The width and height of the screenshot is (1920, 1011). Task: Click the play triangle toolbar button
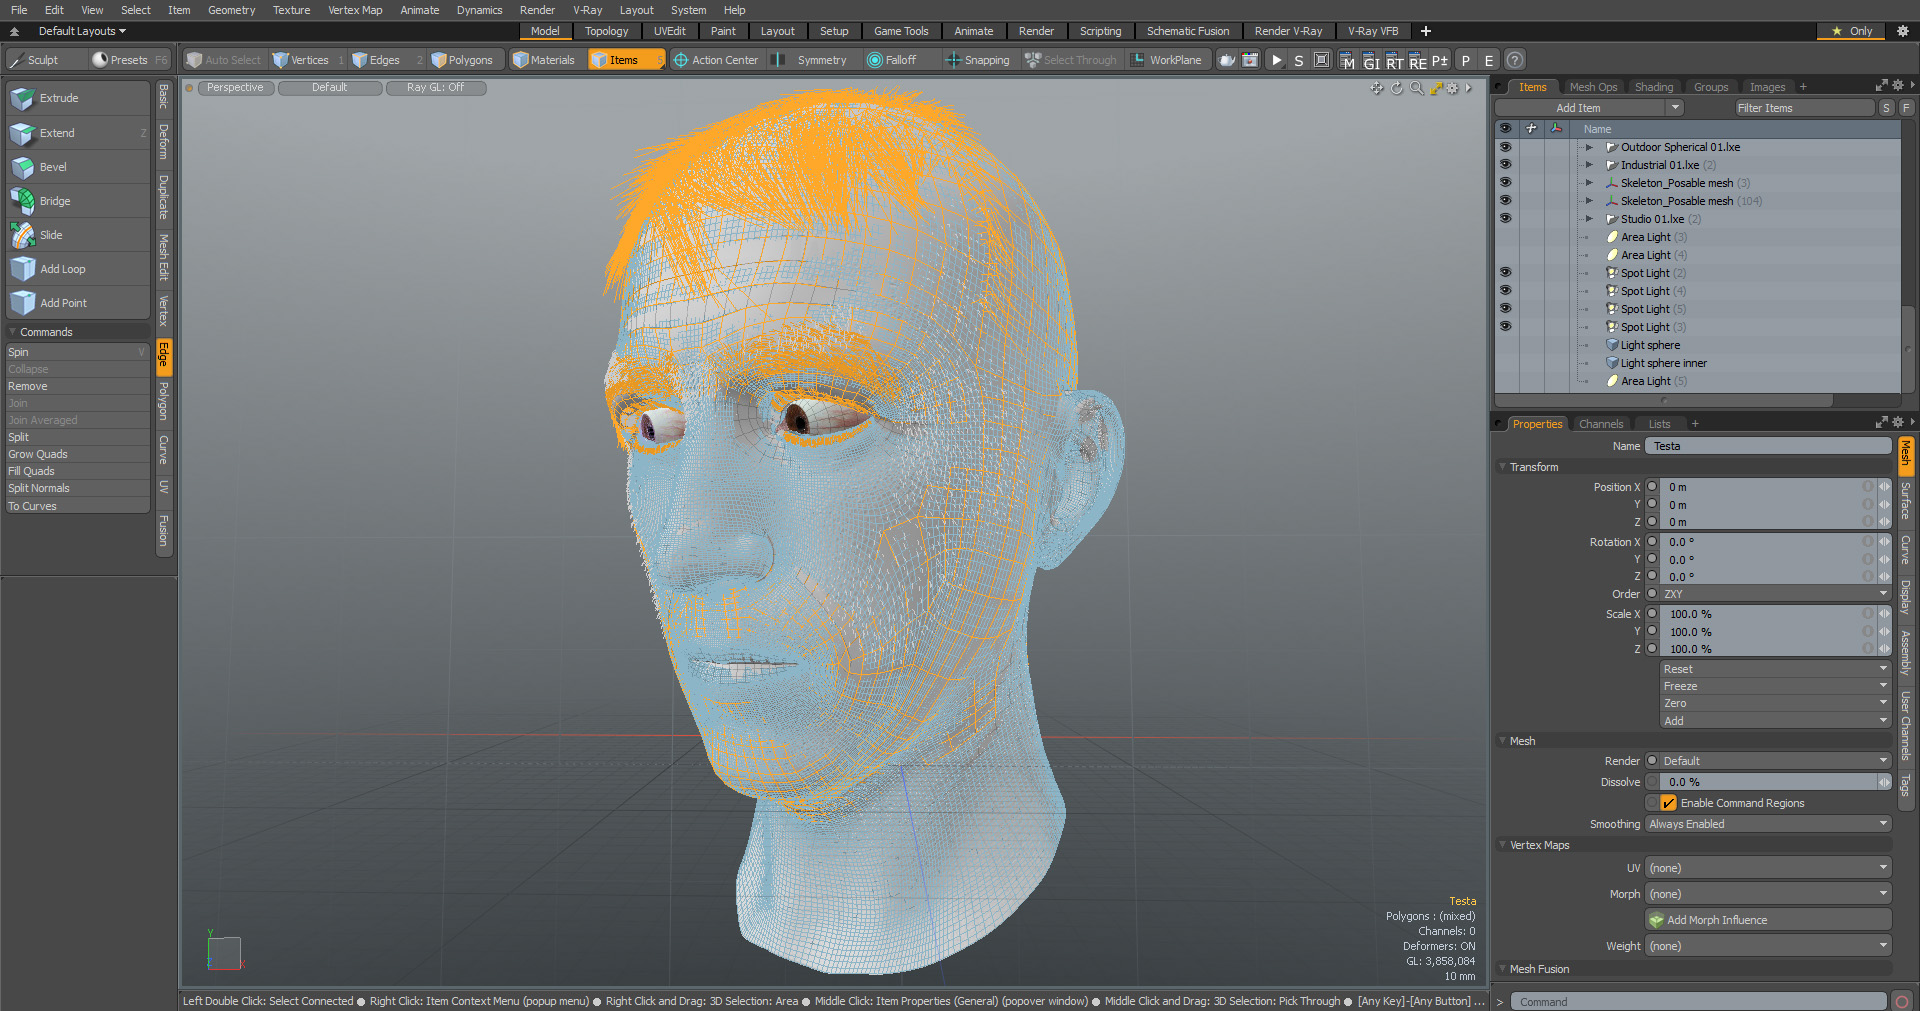click(1276, 60)
